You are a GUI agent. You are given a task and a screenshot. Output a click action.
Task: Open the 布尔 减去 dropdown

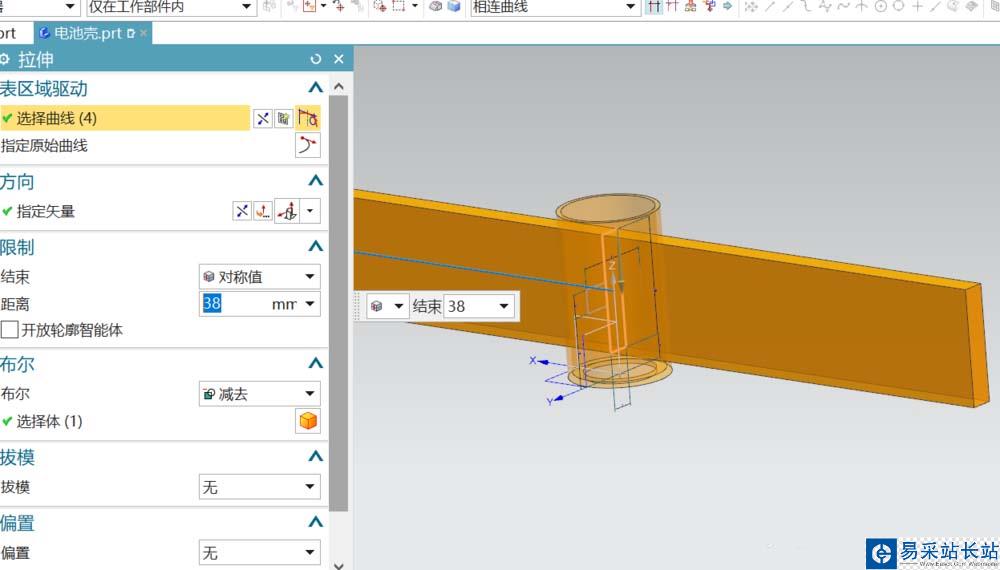tap(260, 394)
